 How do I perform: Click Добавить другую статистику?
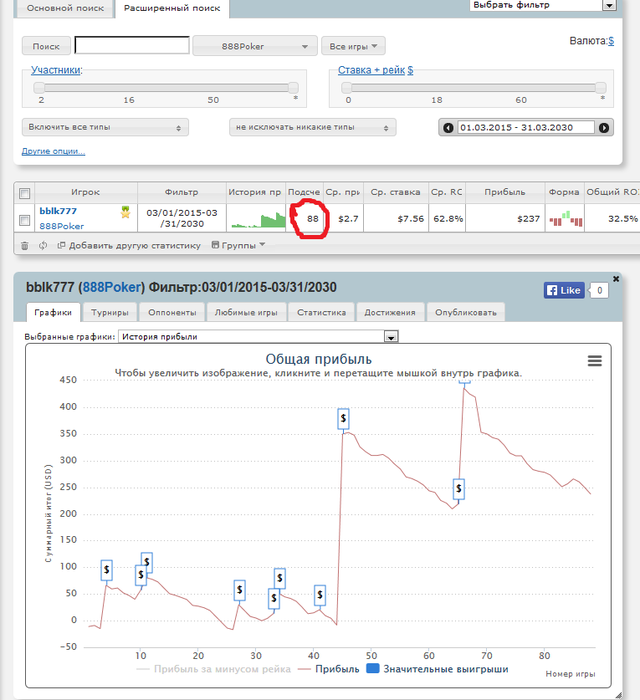pyautogui.click(x=129, y=246)
